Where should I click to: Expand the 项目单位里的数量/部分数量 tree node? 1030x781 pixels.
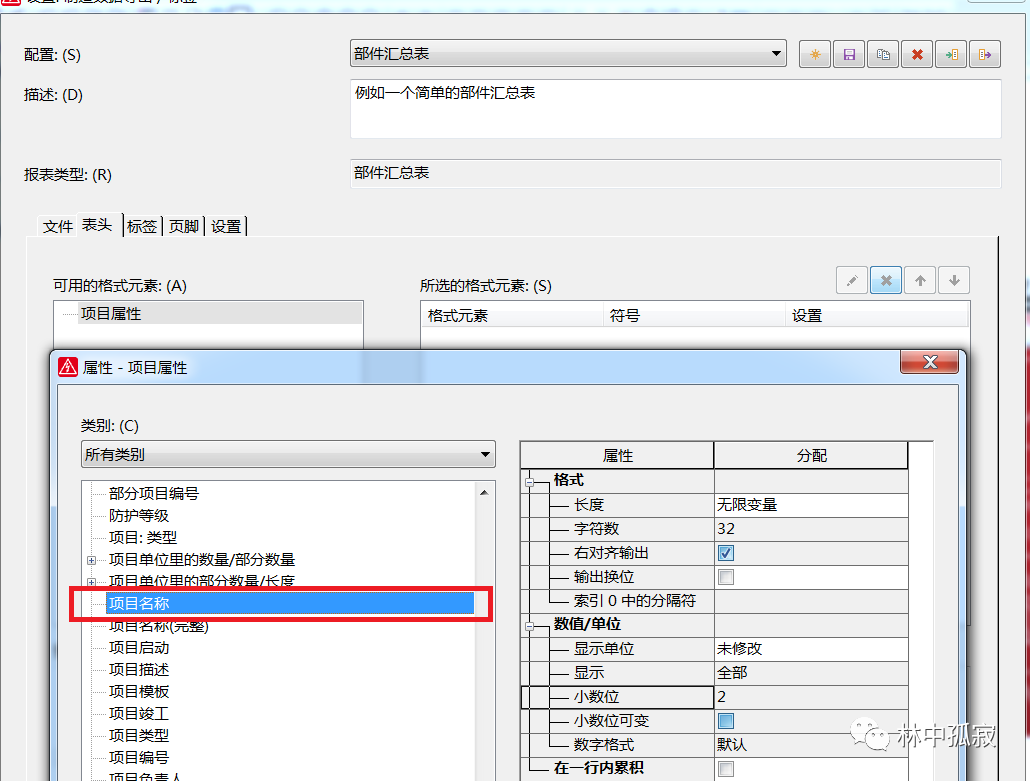tap(91, 559)
